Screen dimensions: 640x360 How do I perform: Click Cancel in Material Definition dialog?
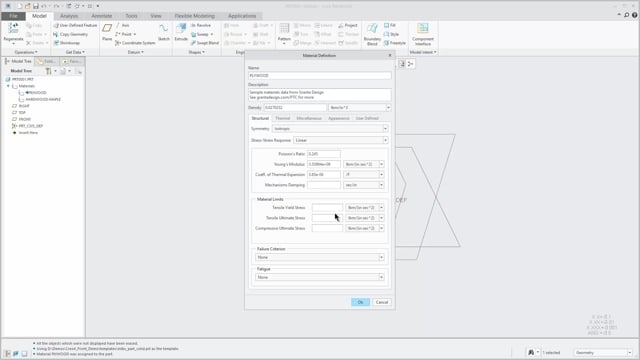tap(382, 302)
